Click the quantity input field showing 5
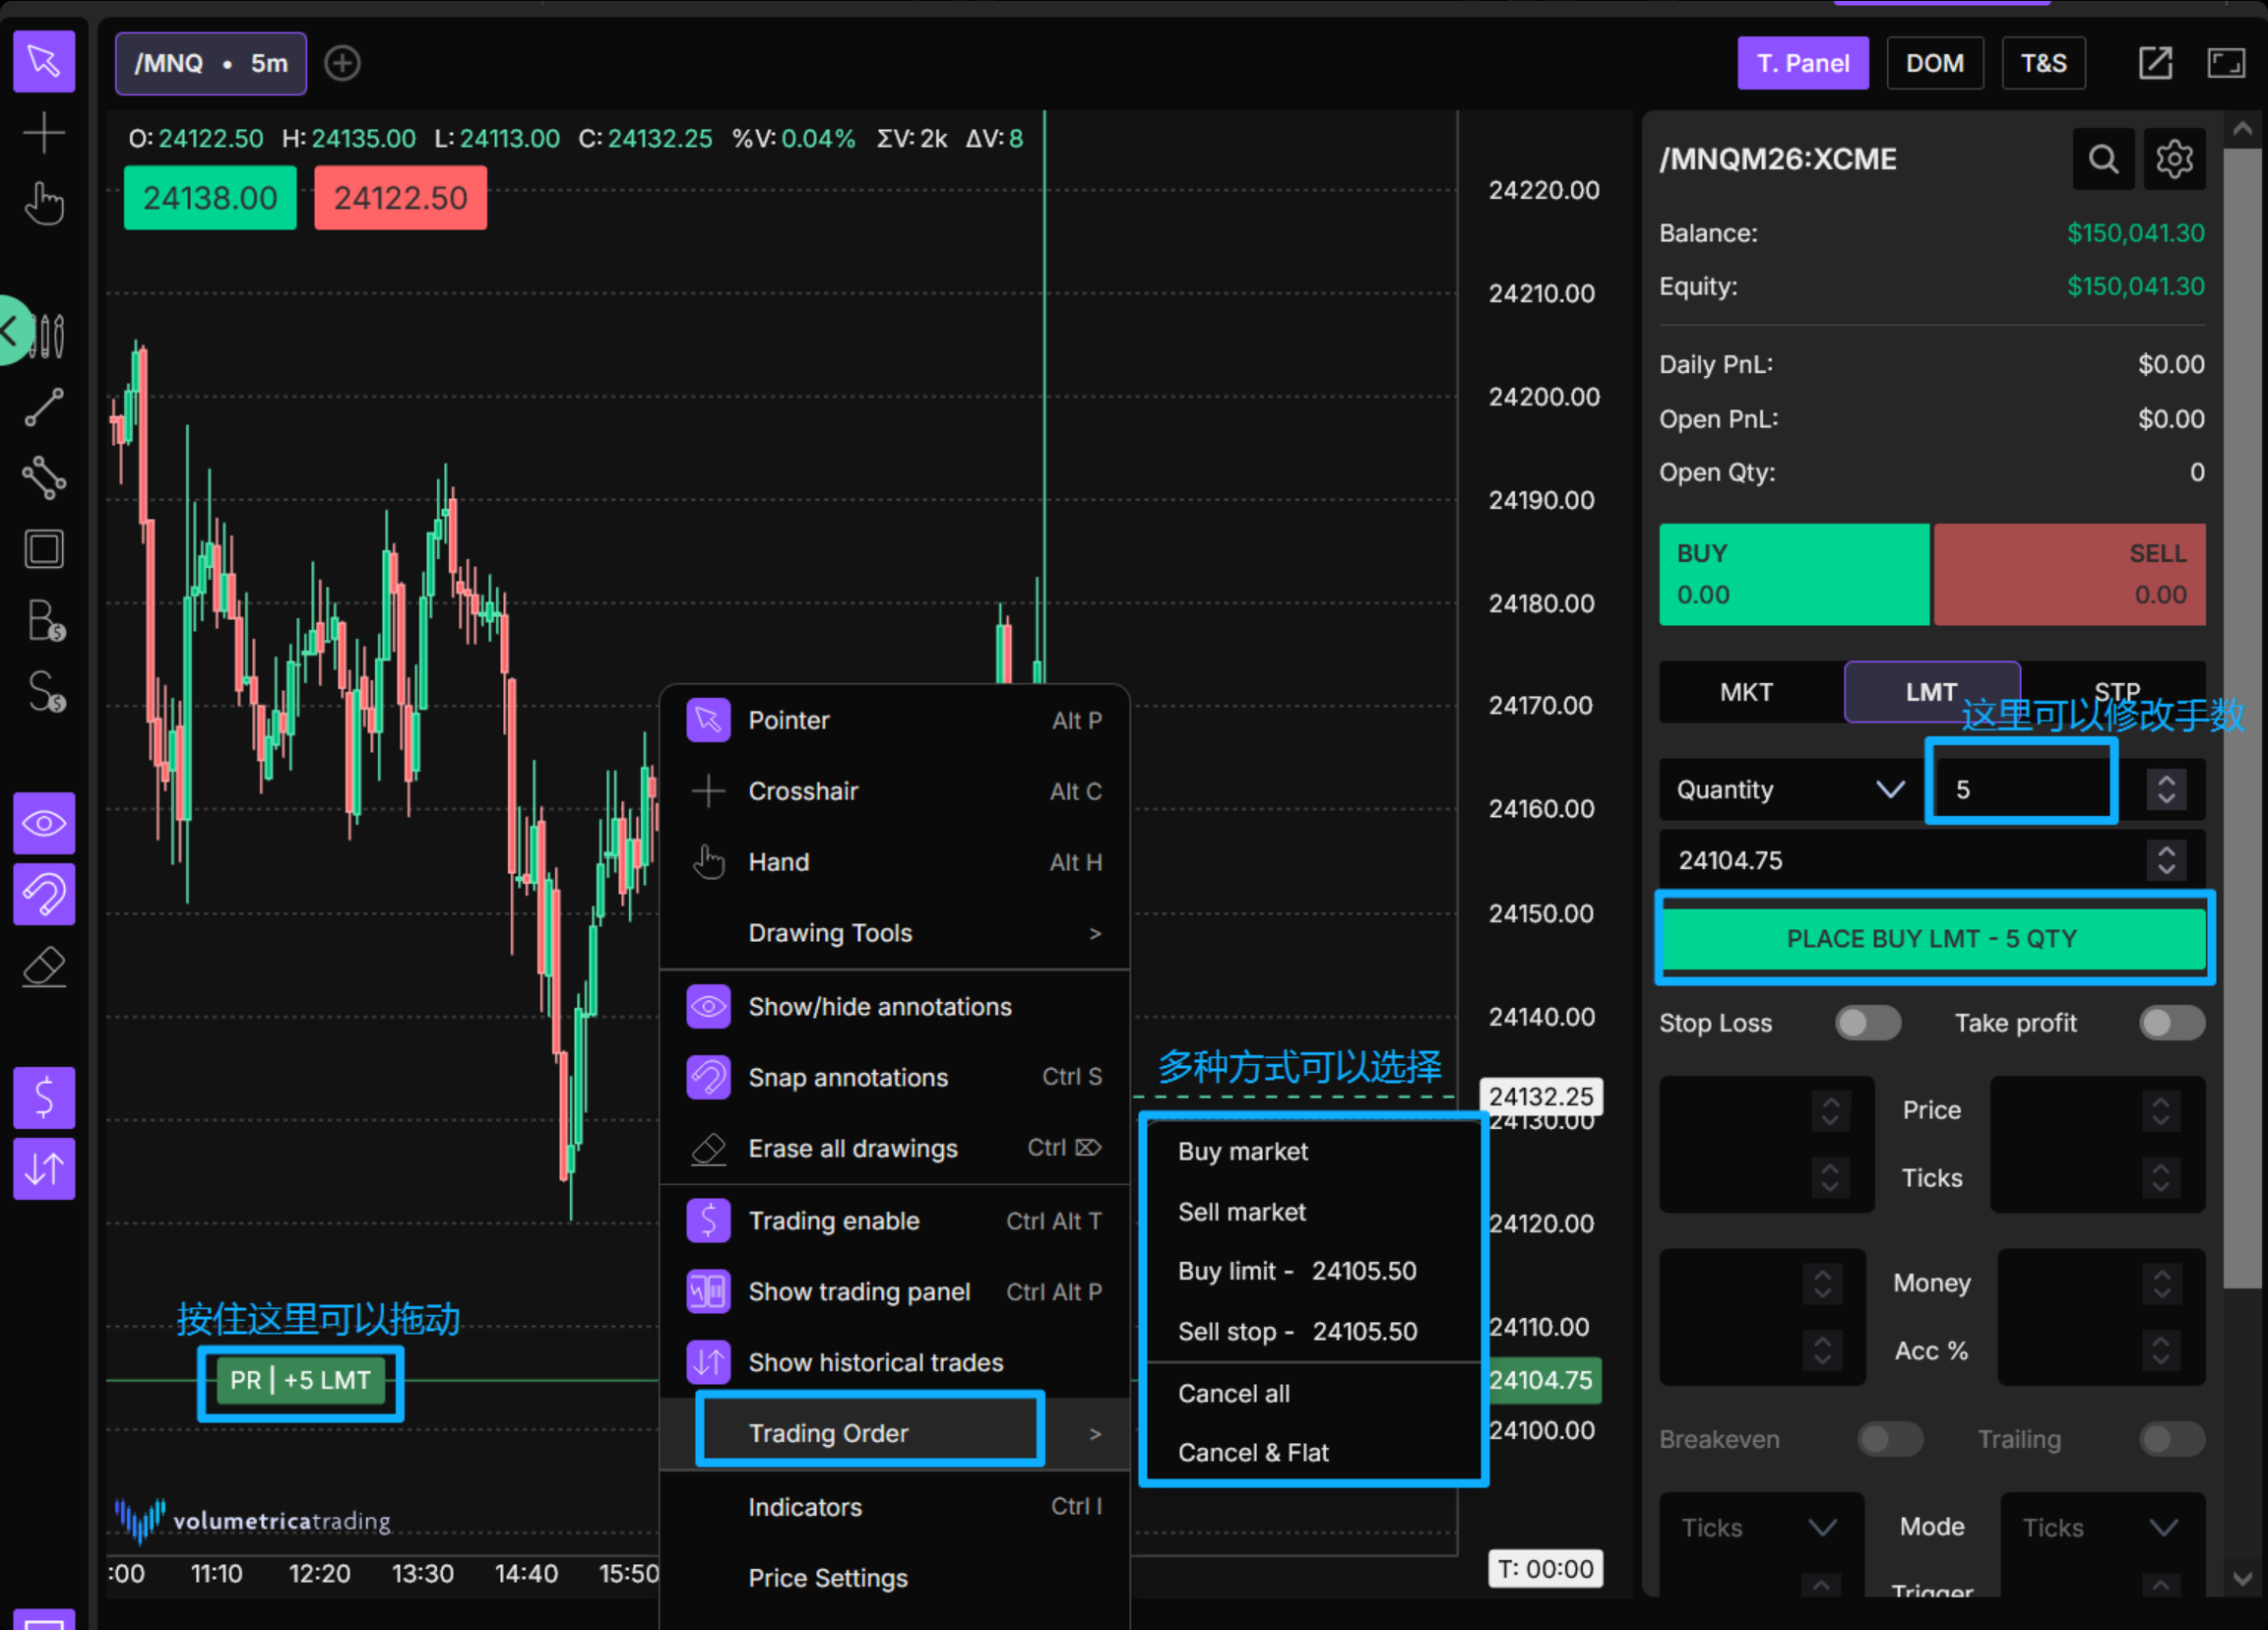The height and width of the screenshot is (1630, 2268). tap(2020, 790)
